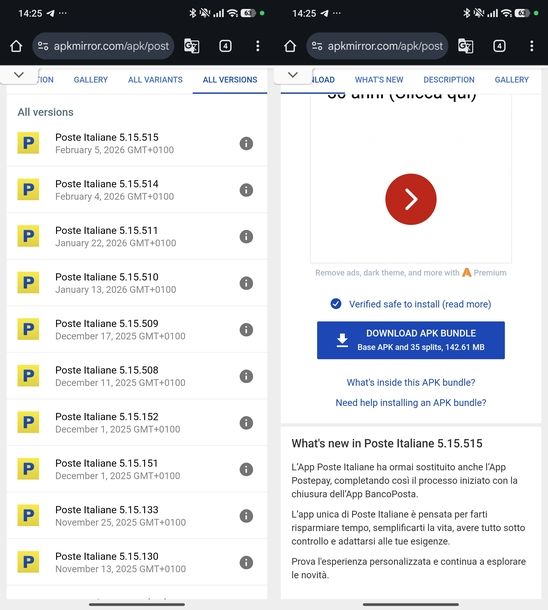Show info for Poste Italiane 5.15.514

246,190
